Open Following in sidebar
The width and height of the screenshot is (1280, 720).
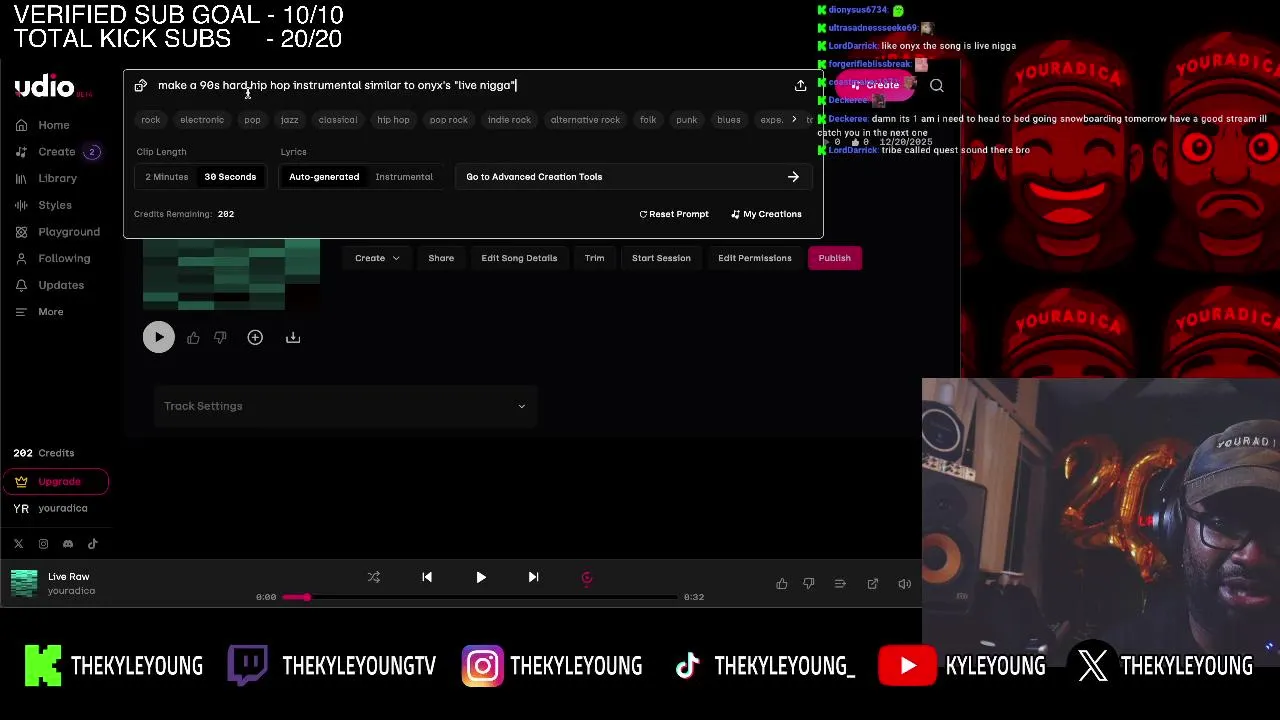point(53,258)
